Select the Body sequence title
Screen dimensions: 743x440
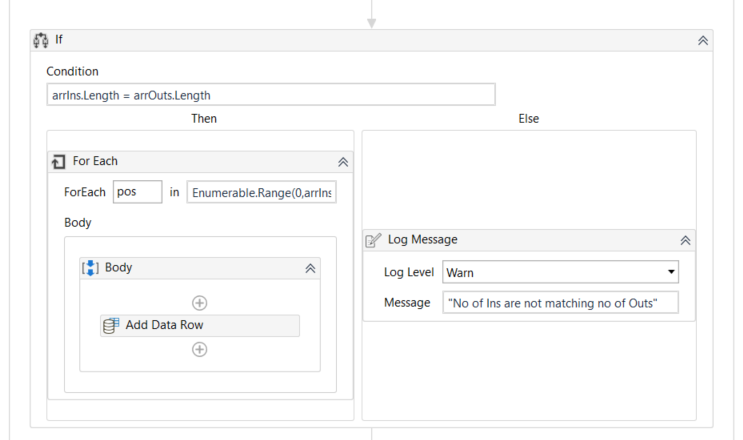click(118, 268)
